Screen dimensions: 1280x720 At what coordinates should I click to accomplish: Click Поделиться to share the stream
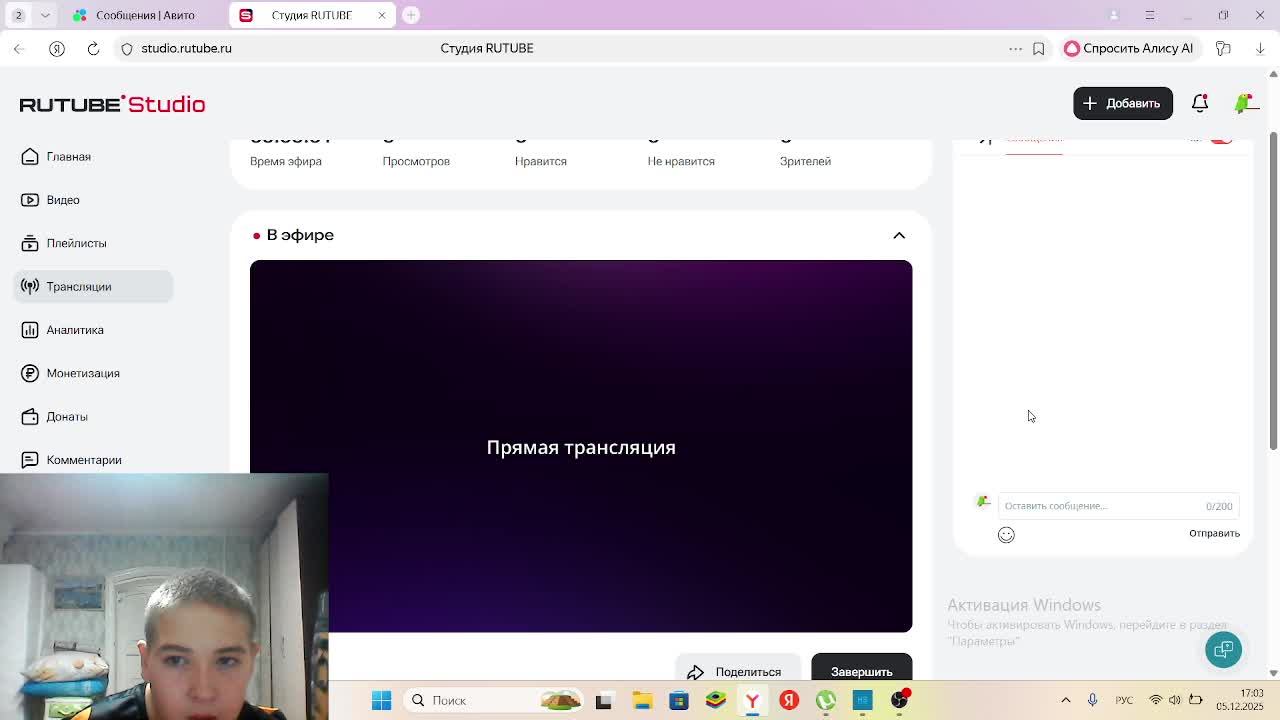(x=736, y=671)
